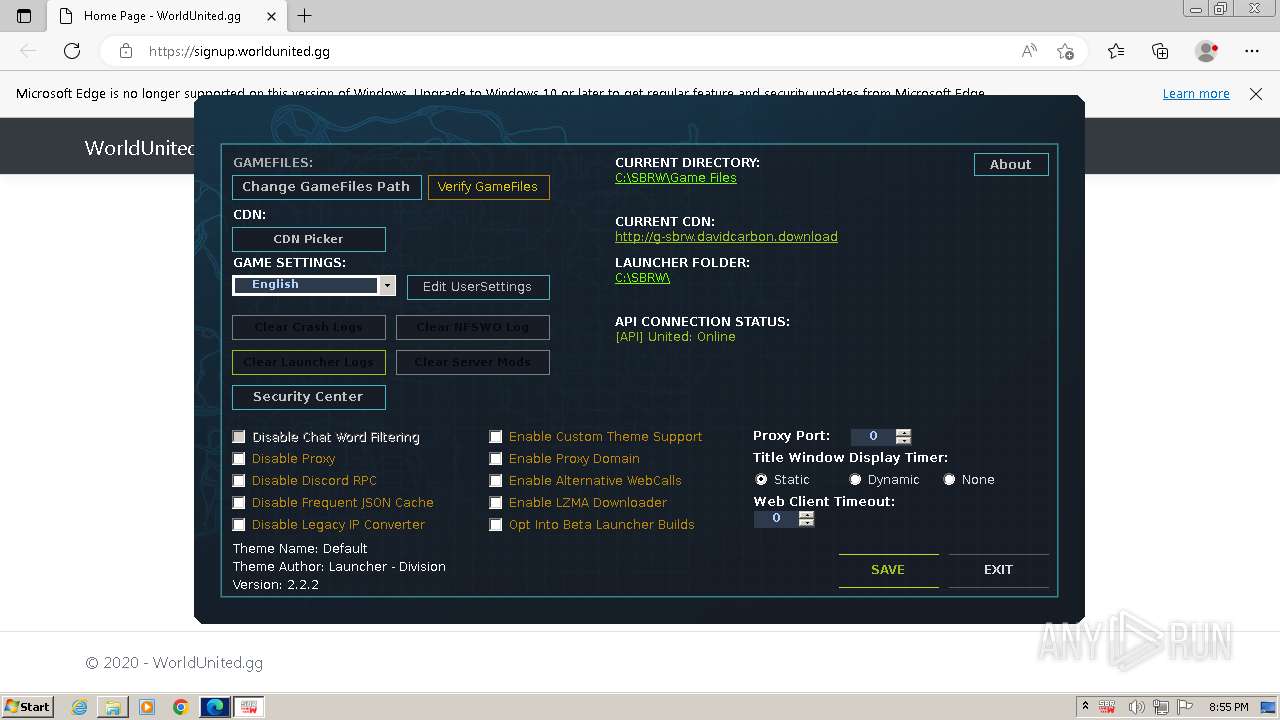Show hidden tray icons arrow
Viewport: 1280px width, 720px height.
1086,707
